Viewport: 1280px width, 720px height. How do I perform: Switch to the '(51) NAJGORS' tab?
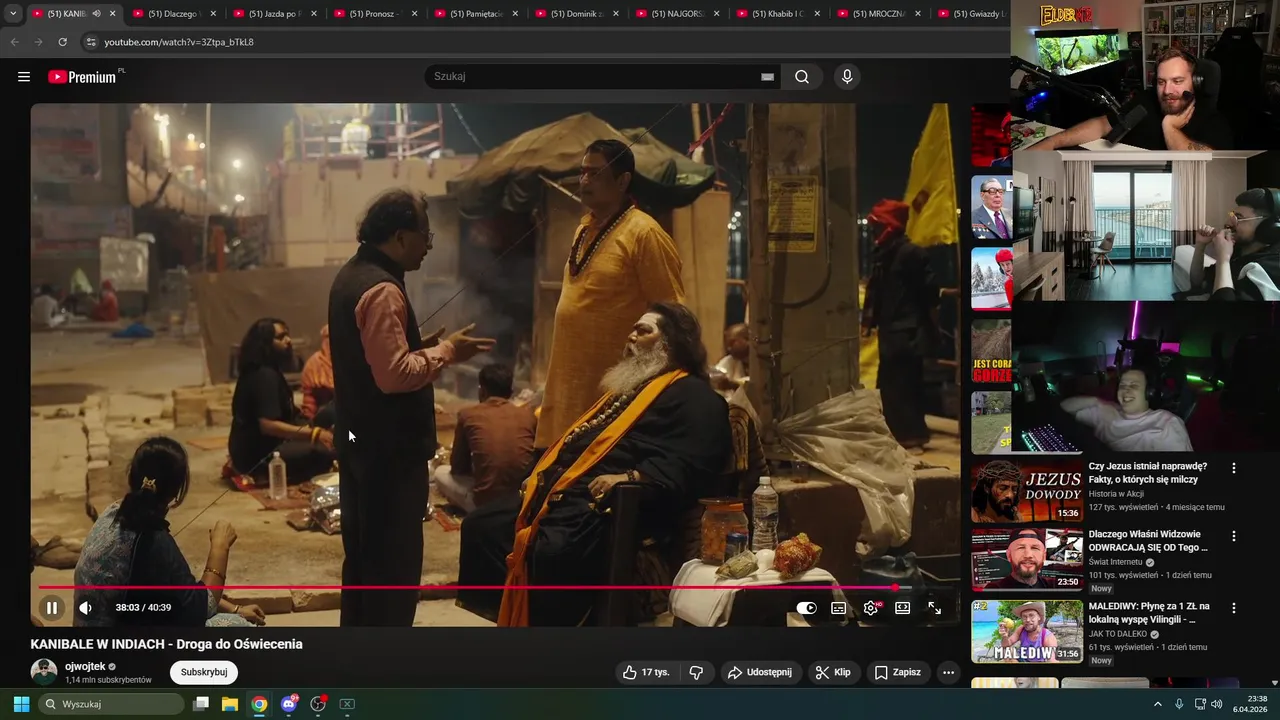[677, 14]
